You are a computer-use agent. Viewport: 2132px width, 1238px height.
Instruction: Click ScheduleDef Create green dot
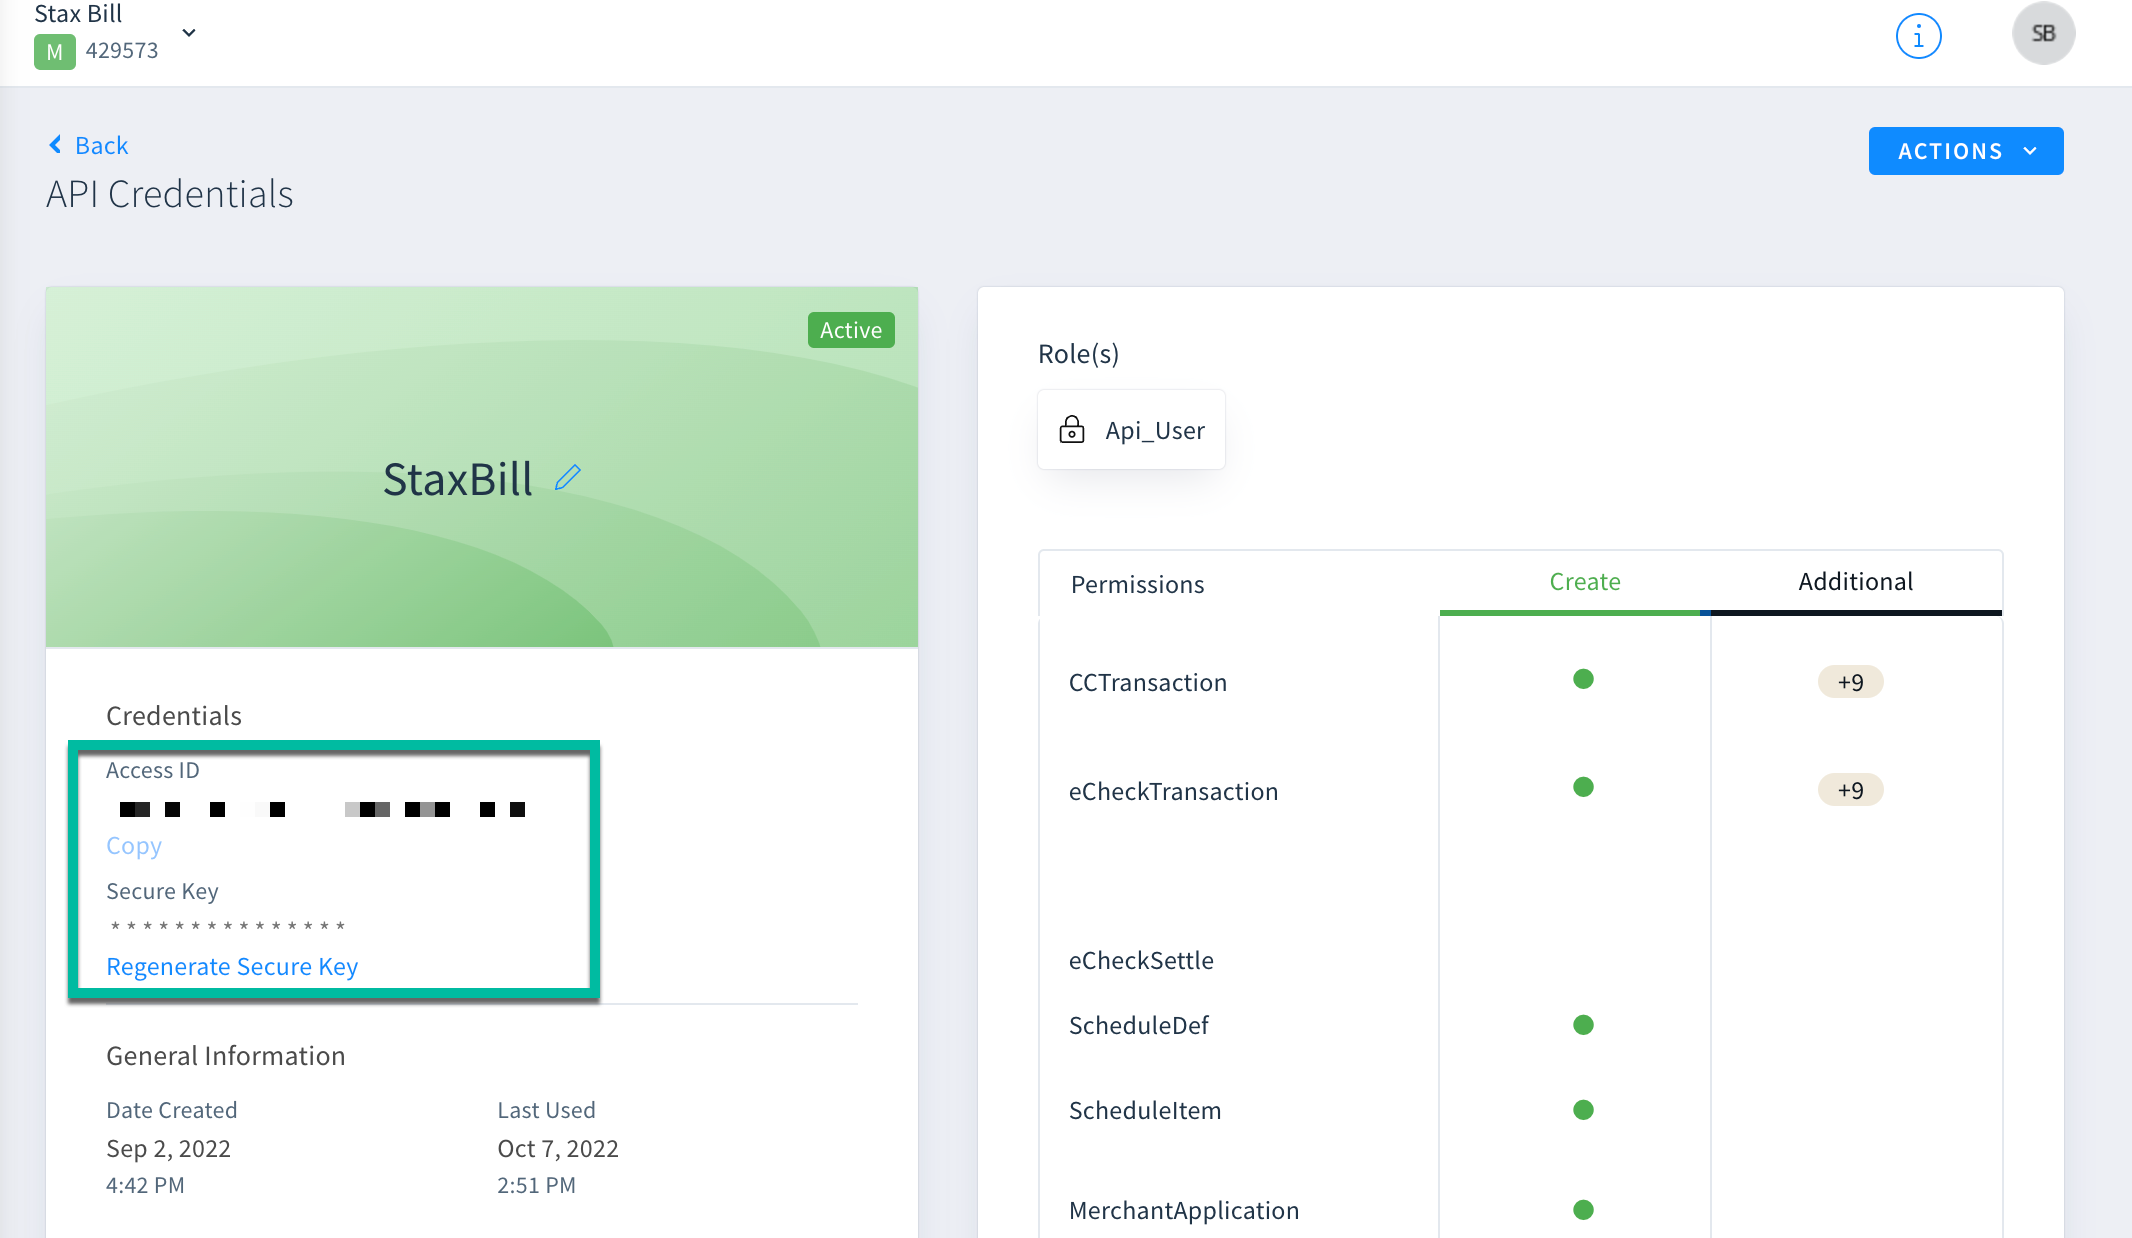[1583, 1025]
